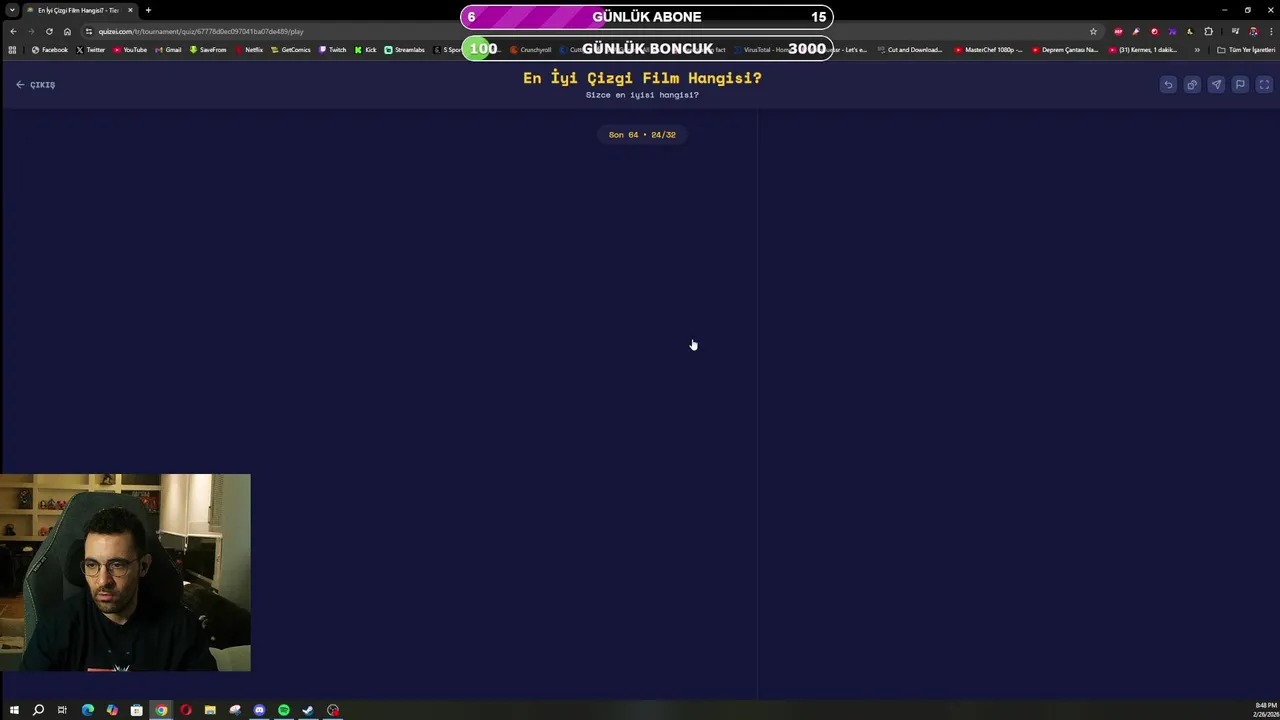Click the undo arrow icon in quiz header

coord(1168,85)
